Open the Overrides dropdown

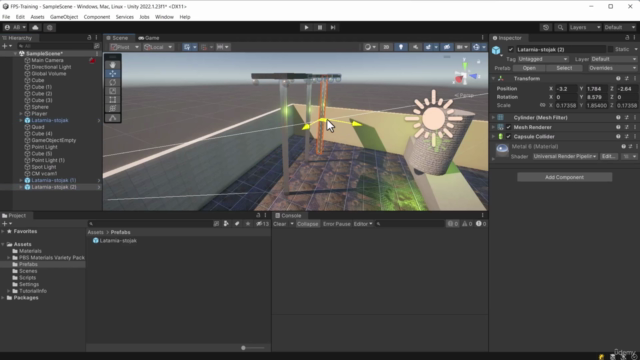pos(612,68)
